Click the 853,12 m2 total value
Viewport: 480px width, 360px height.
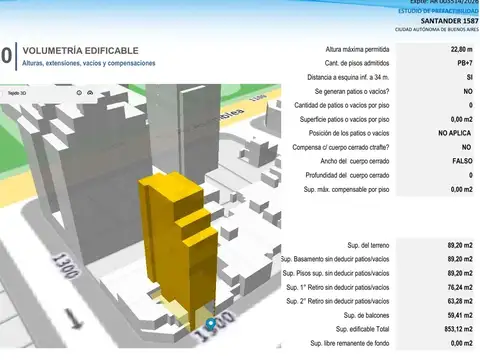click(459, 329)
